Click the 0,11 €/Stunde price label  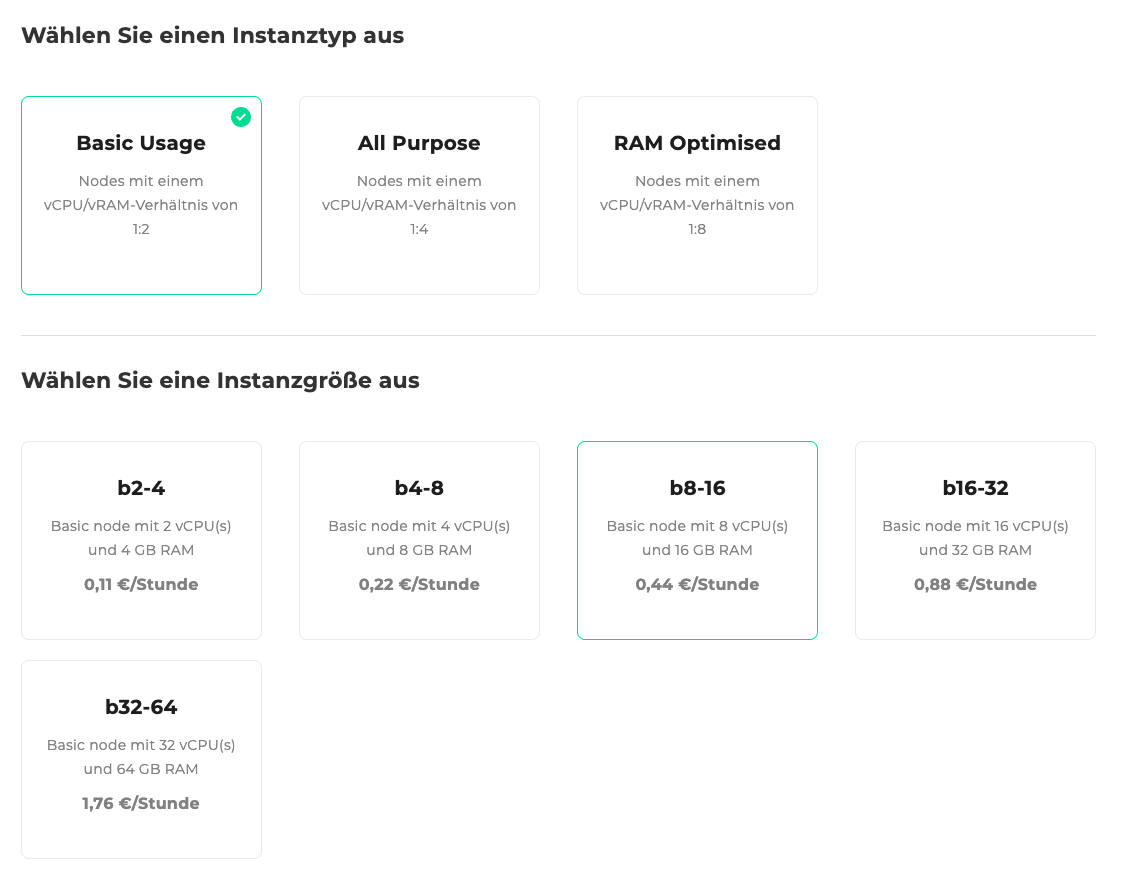tap(141, 584)
